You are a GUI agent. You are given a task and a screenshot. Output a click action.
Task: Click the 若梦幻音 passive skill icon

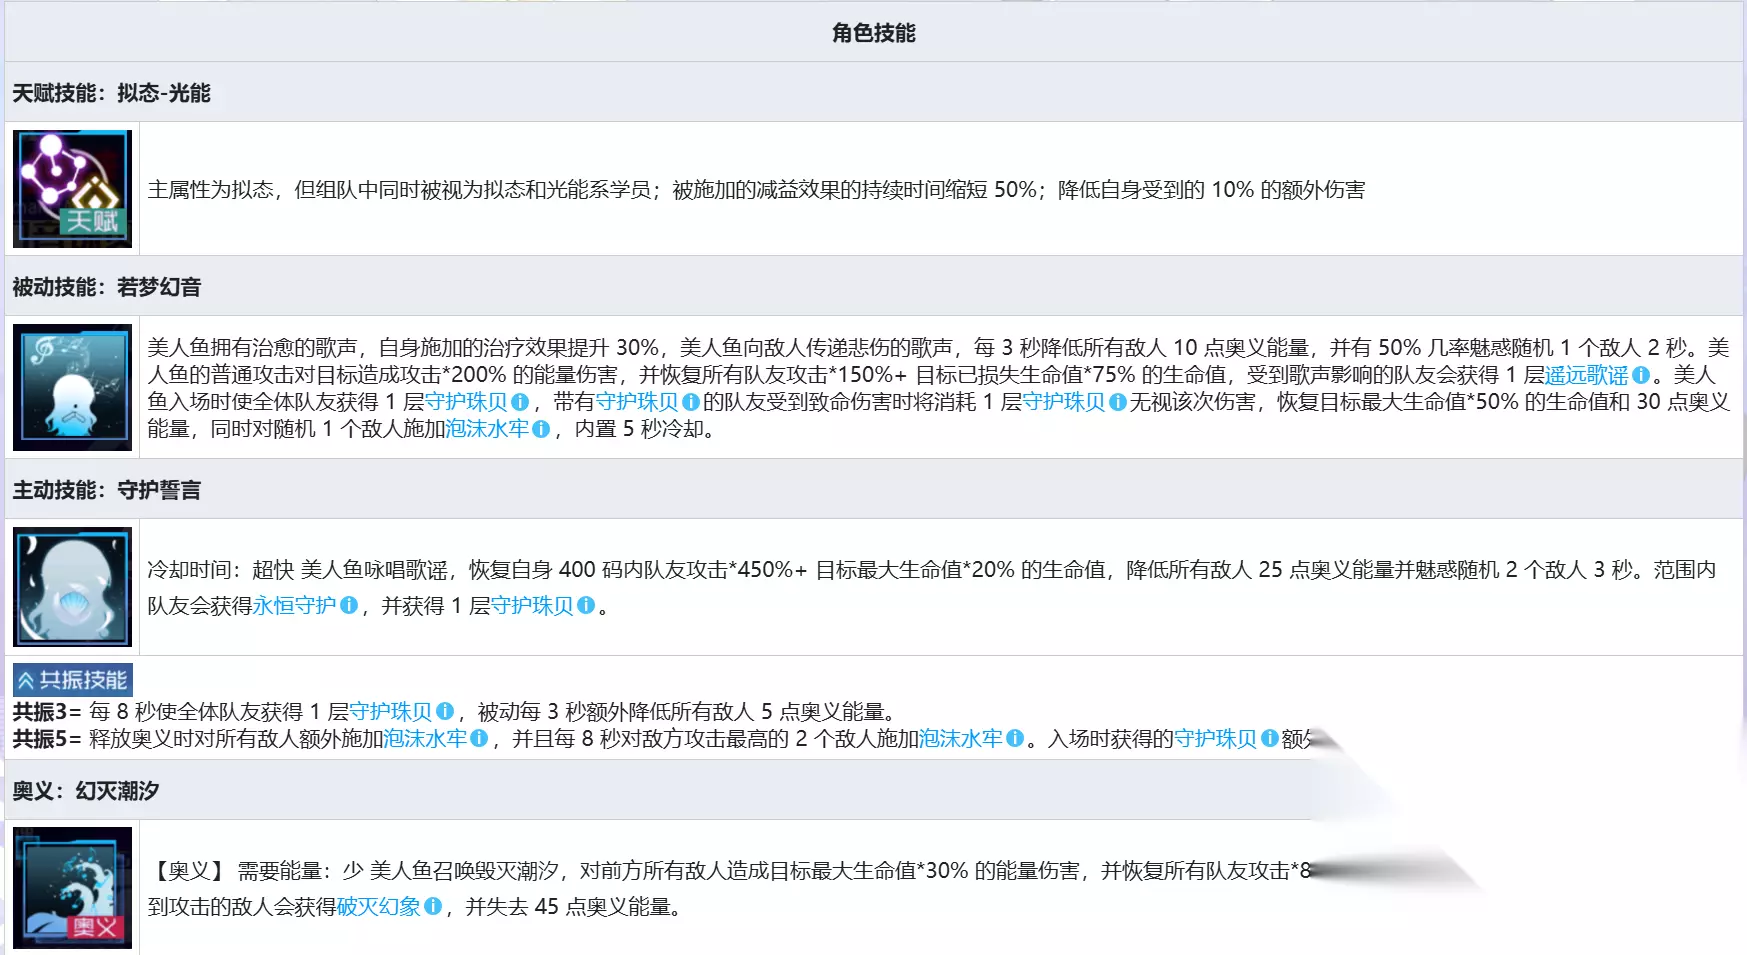point(72,387)
